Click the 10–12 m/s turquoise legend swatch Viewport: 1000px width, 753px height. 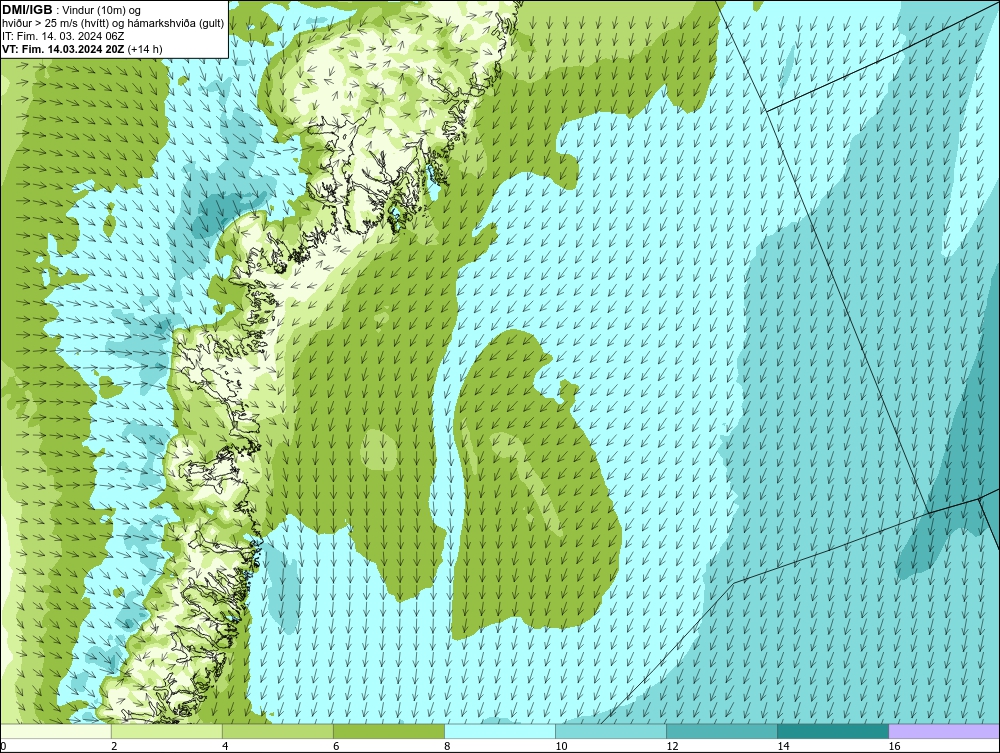point(611,731)
